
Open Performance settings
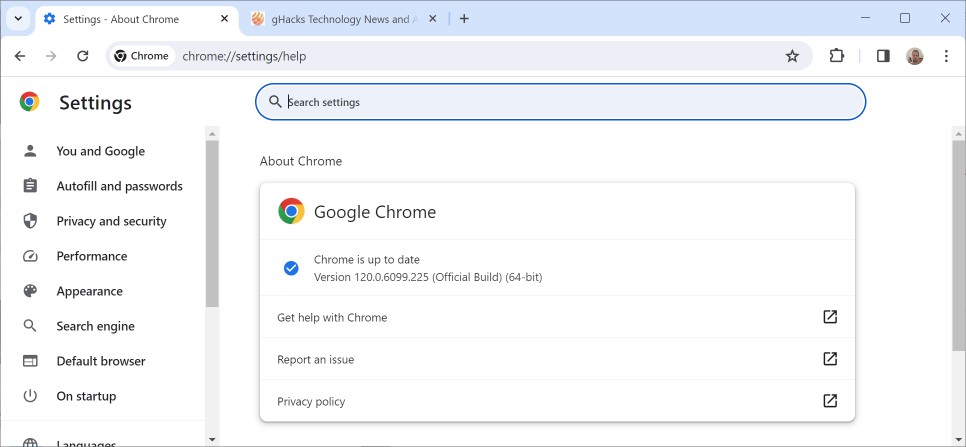(x=102, y=256)
